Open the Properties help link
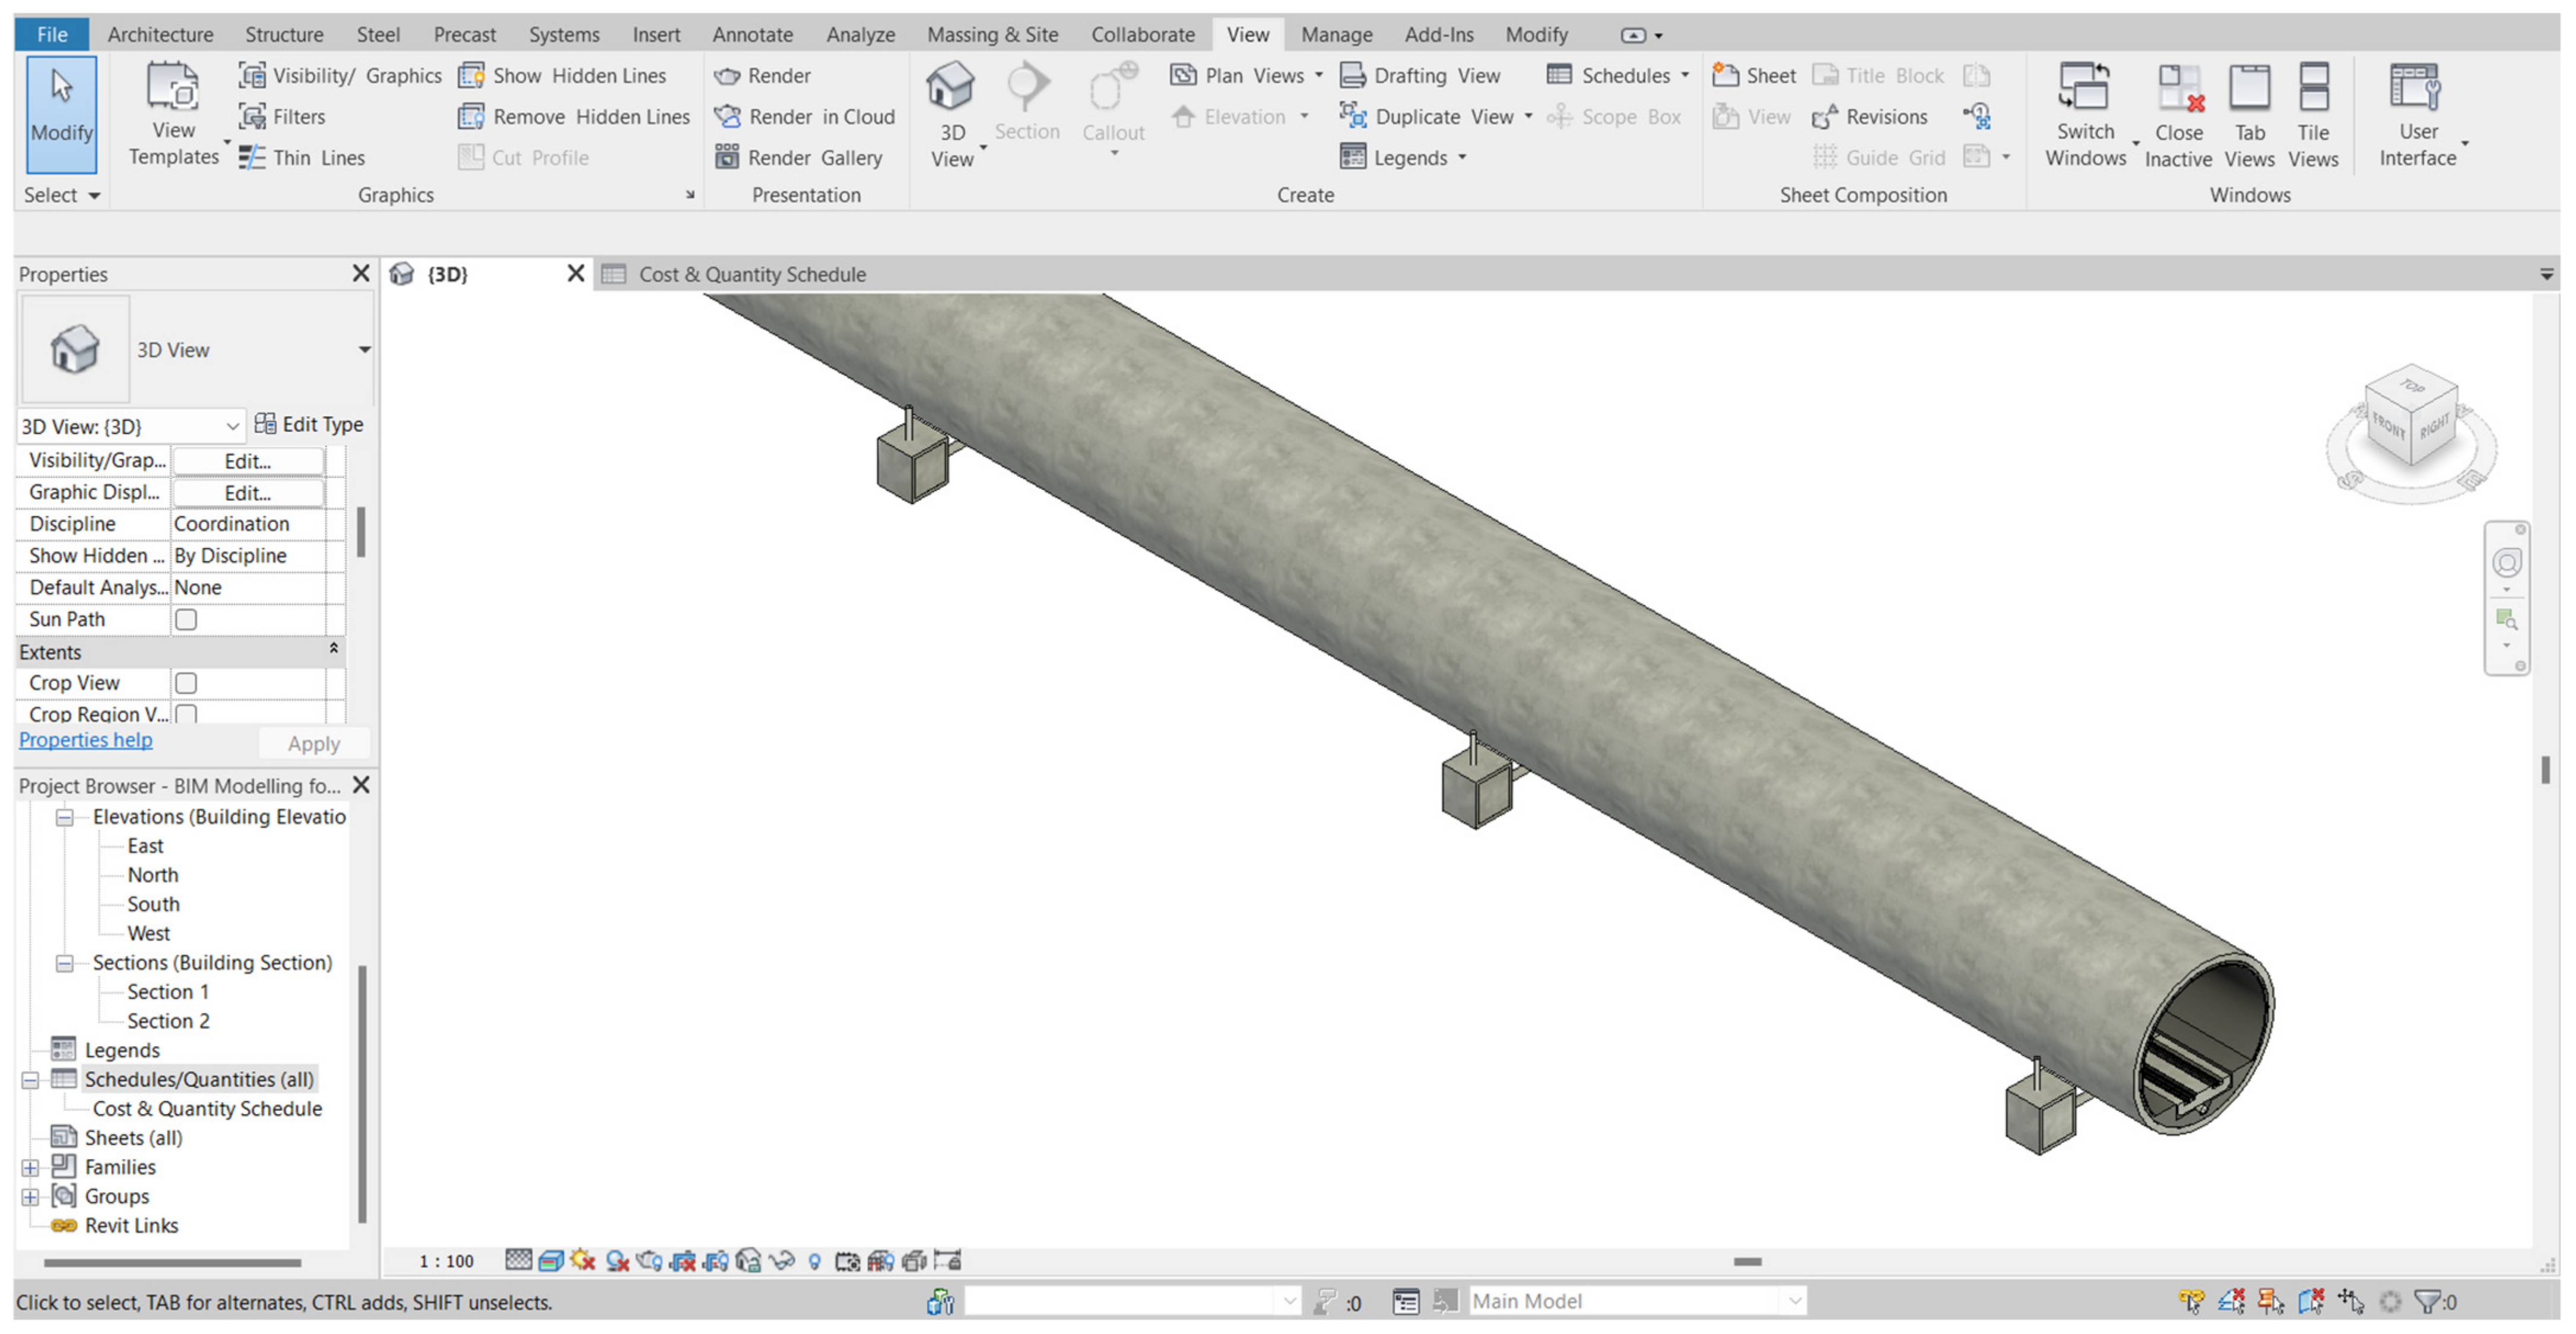This screenshot has width=2576, height=1334. point(86,740)
